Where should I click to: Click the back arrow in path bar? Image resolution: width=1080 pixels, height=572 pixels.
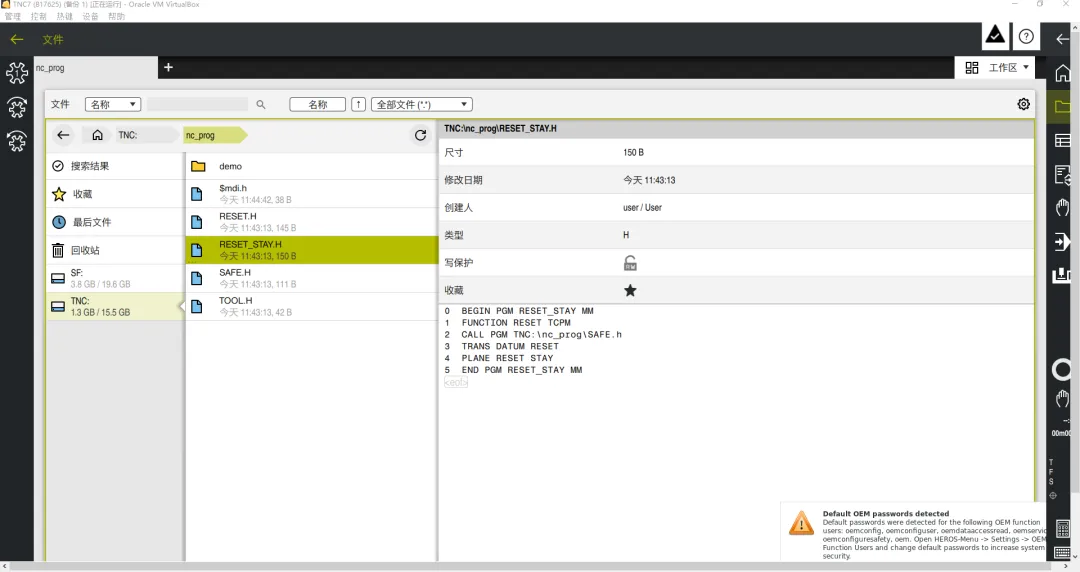coord(63,135)
